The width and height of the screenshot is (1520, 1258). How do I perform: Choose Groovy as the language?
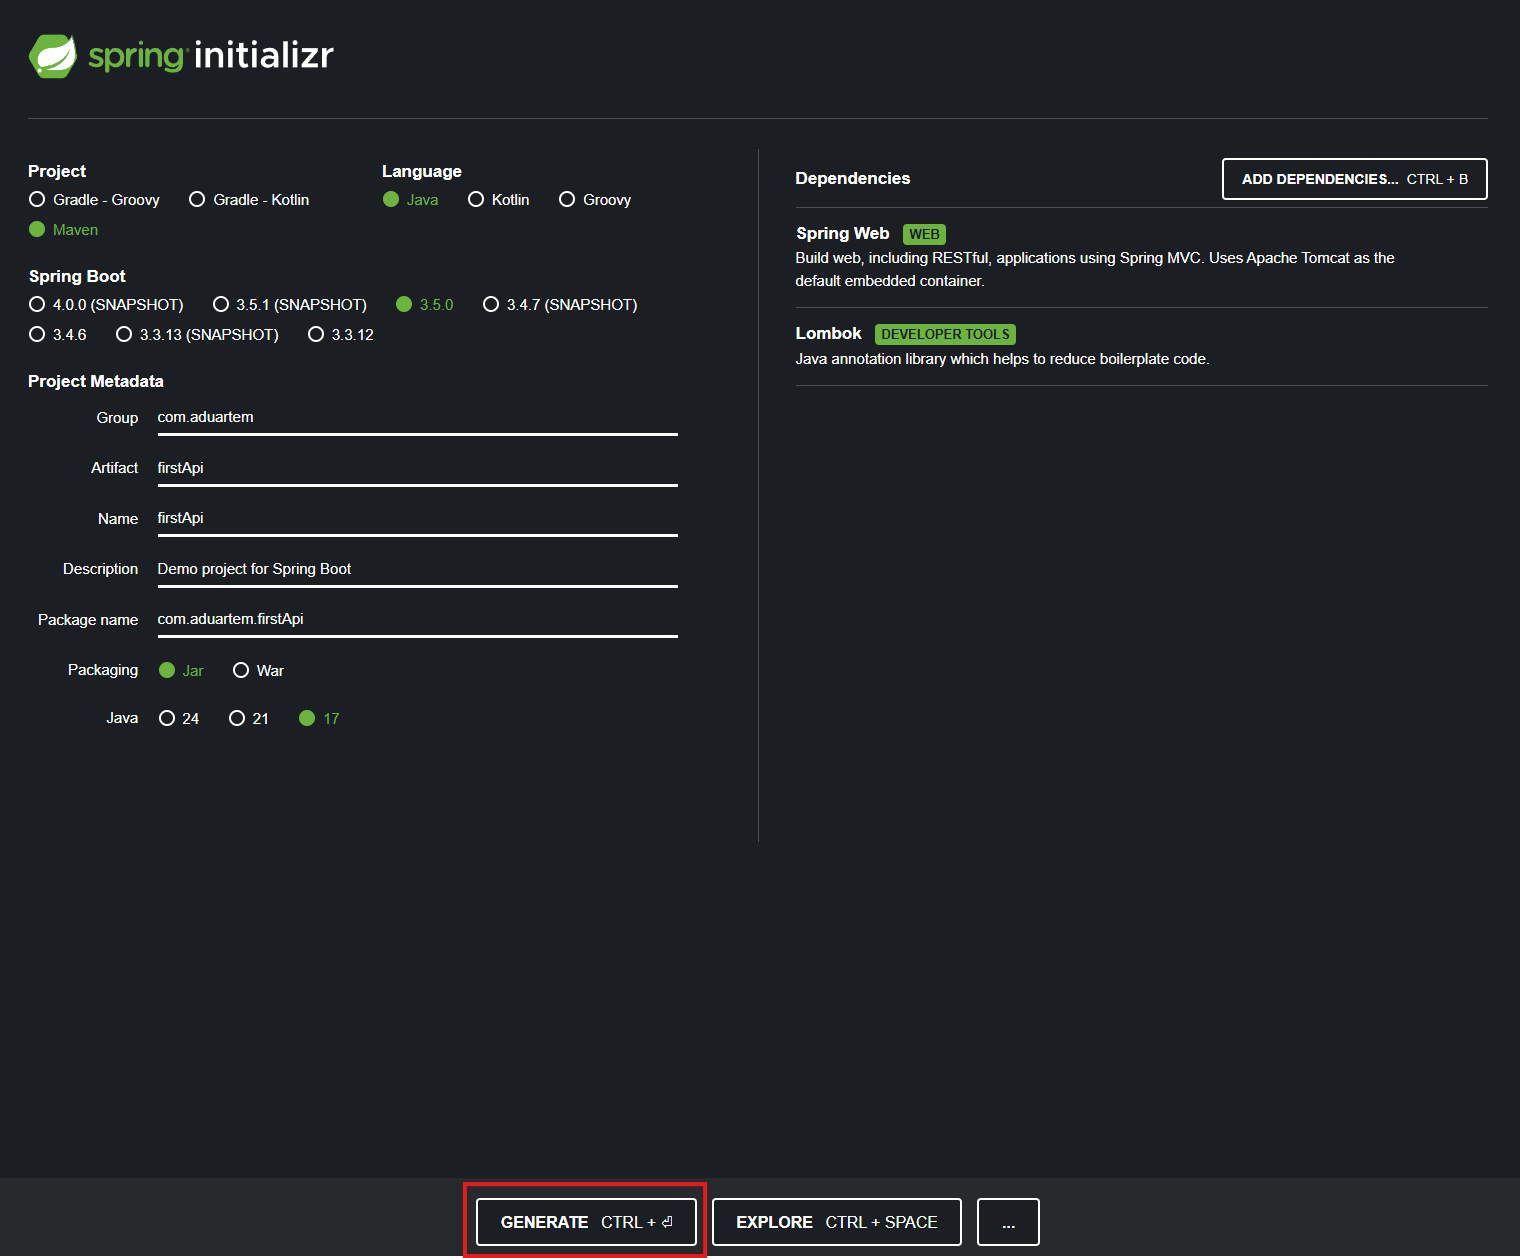click(x=594, y=200)
